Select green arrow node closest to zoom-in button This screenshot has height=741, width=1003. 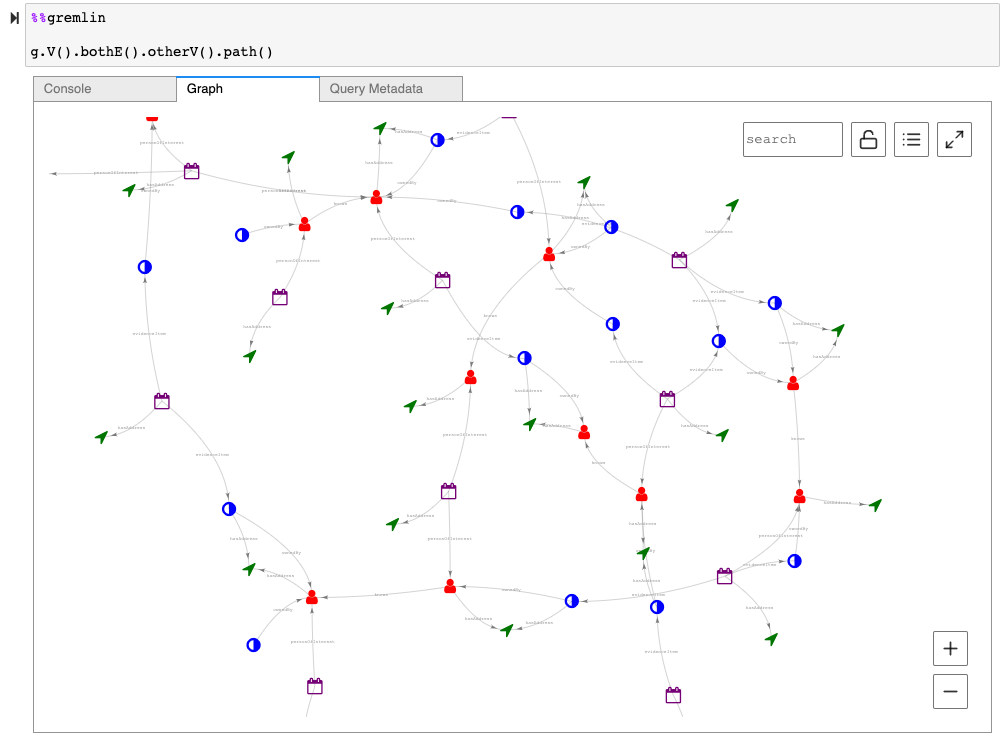771,638
